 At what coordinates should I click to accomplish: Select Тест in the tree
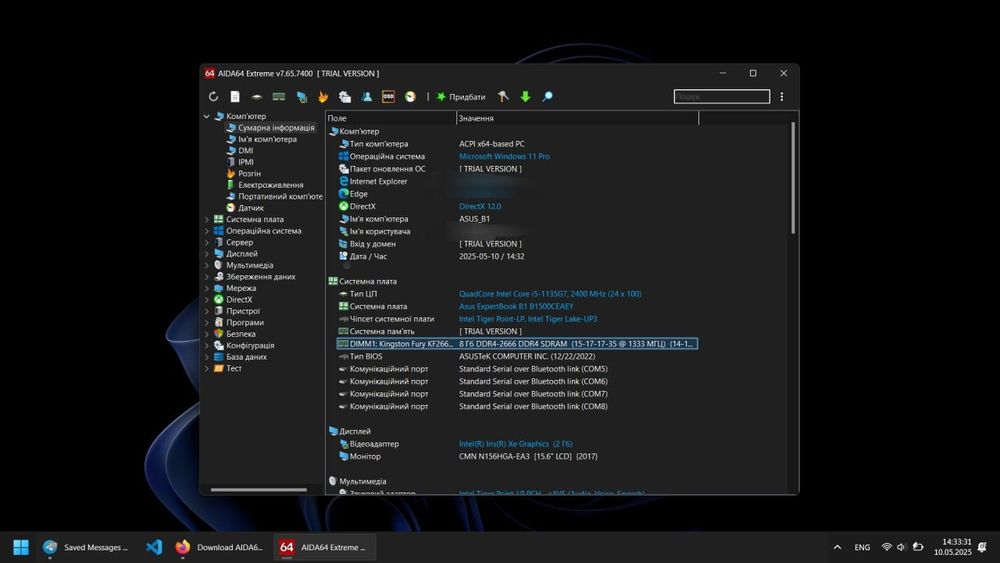point(233,369)
